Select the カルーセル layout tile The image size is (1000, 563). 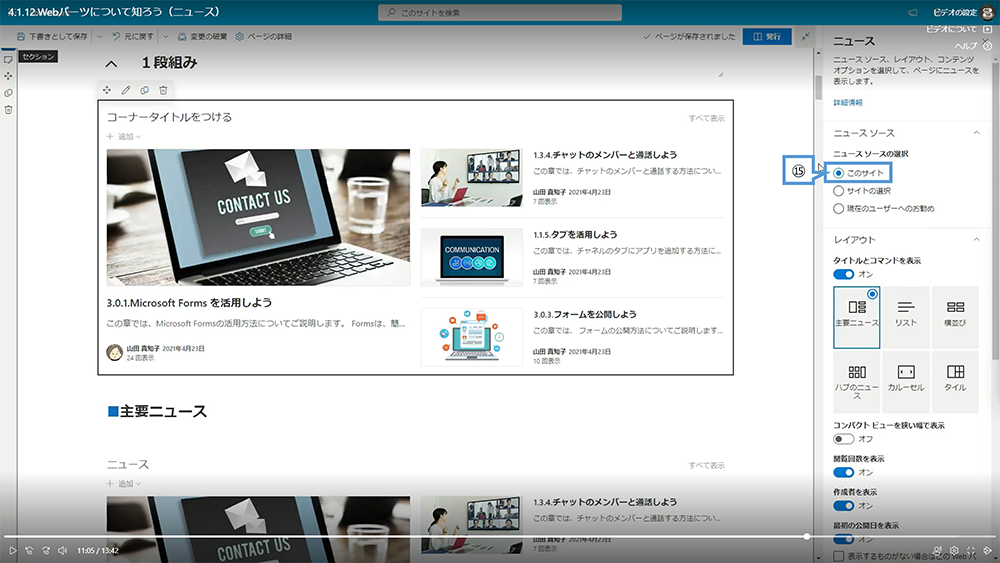(x=906, y=381)
